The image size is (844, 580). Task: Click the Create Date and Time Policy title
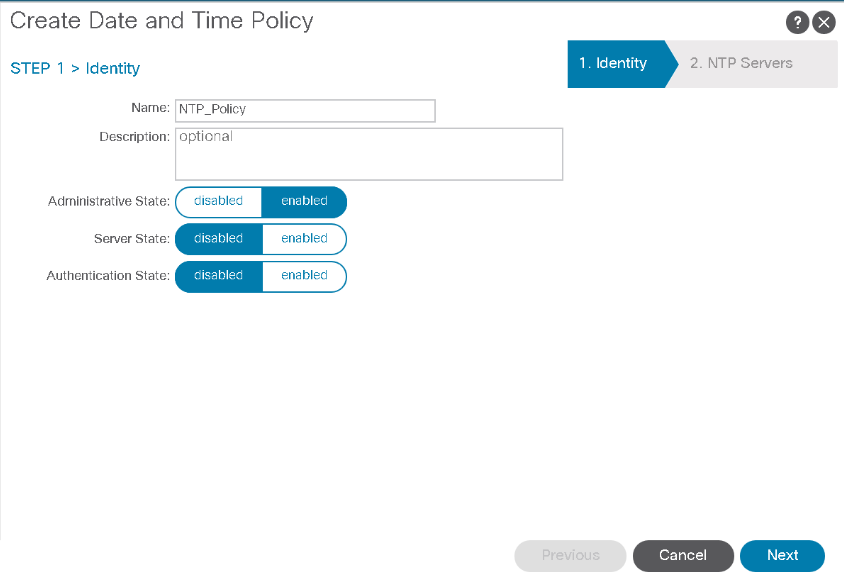(161, 21)
